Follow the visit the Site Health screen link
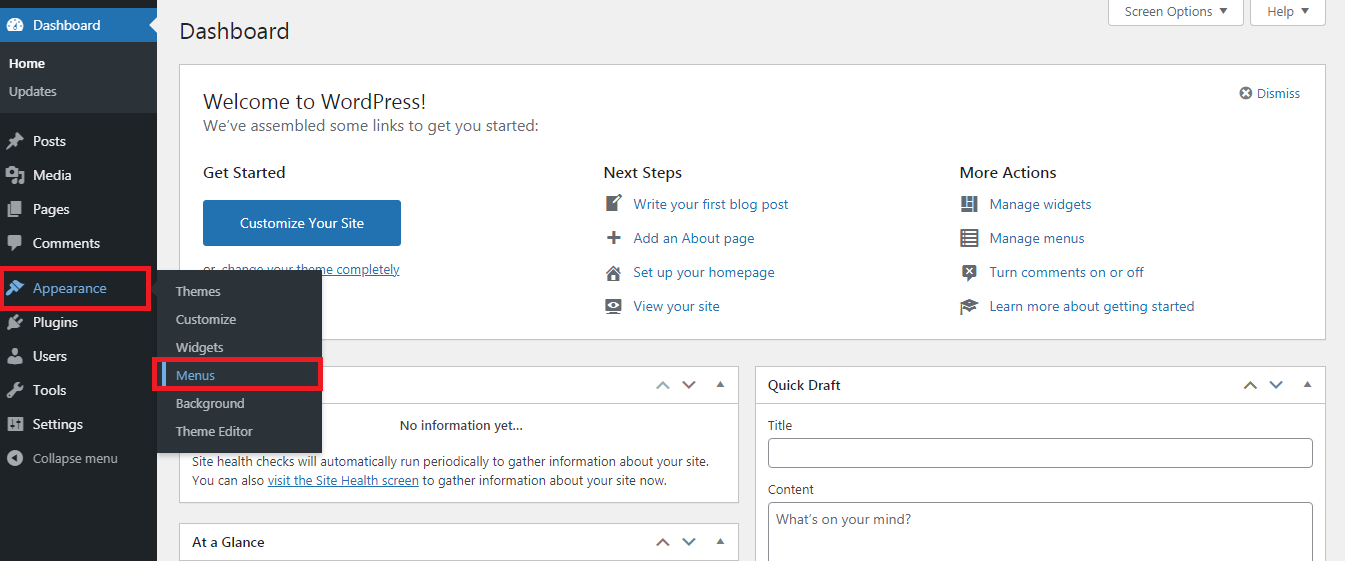The width and height of the screenshot is (1345, 561). pos(343,480)
